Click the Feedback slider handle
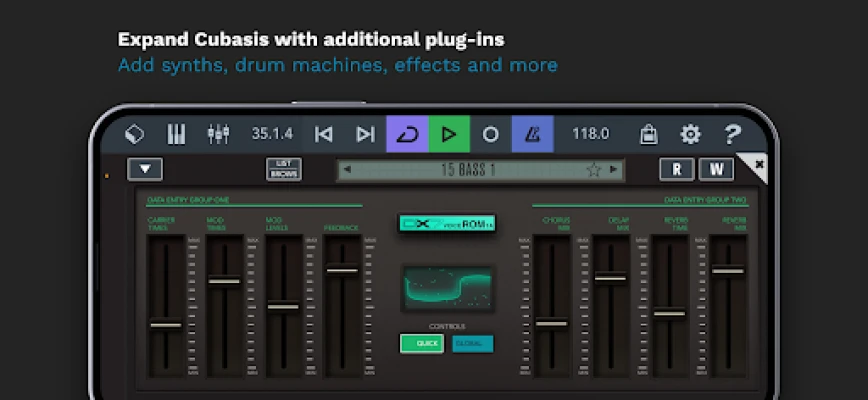The height and width of the screenshot is (400, 868). [x=342, y=271]
